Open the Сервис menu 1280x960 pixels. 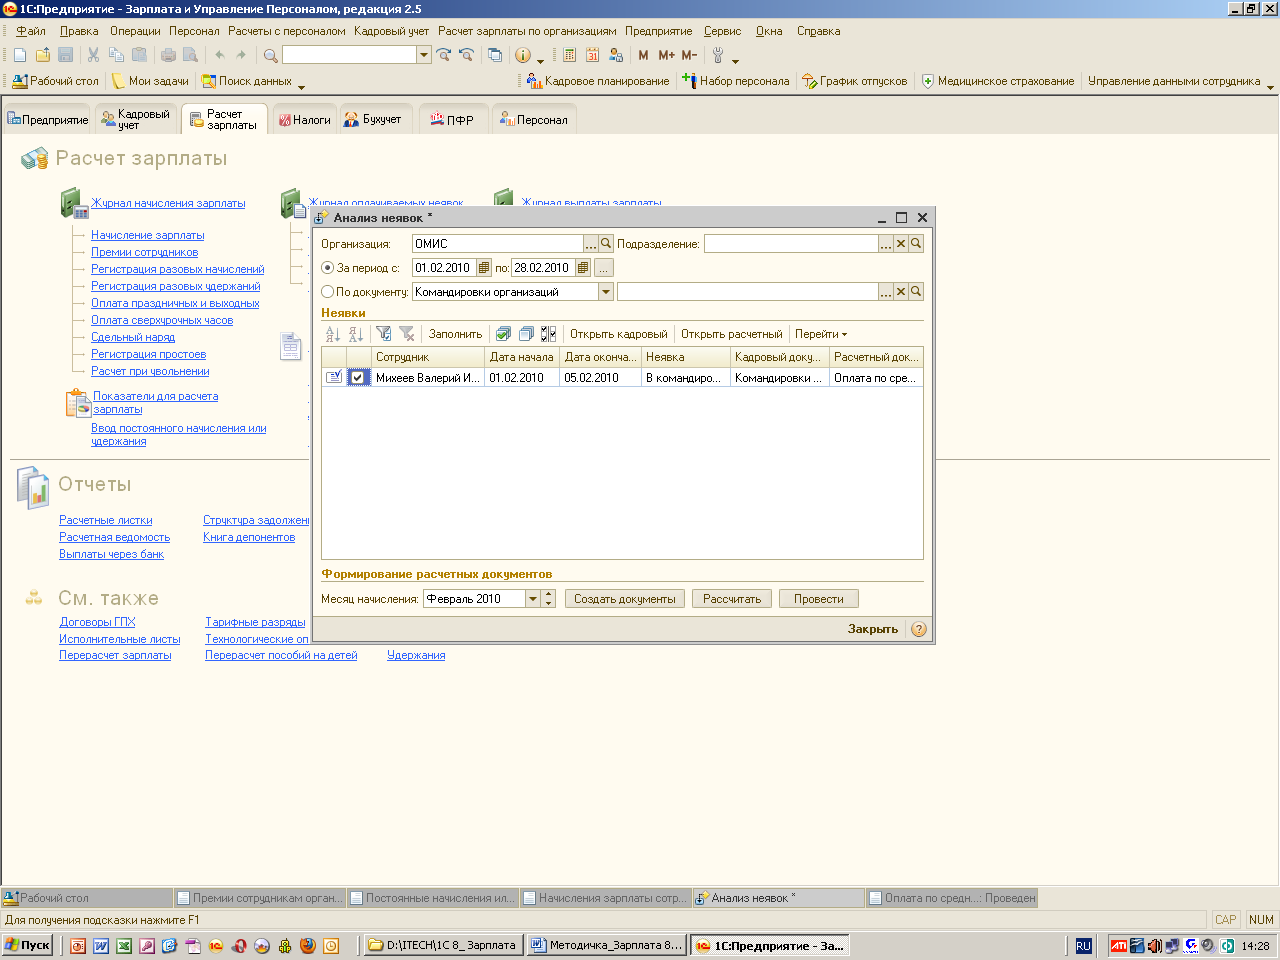pyautogui.click(x=722, y=31)
